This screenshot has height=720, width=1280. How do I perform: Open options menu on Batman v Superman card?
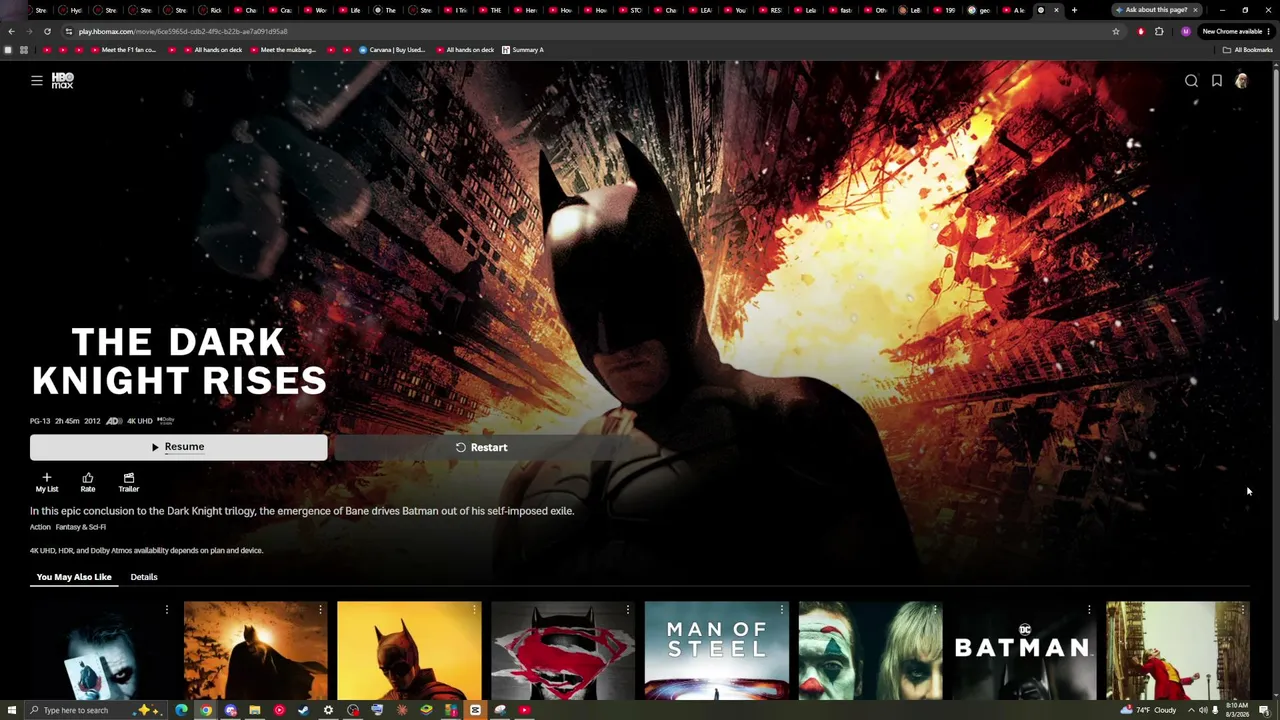628,609
